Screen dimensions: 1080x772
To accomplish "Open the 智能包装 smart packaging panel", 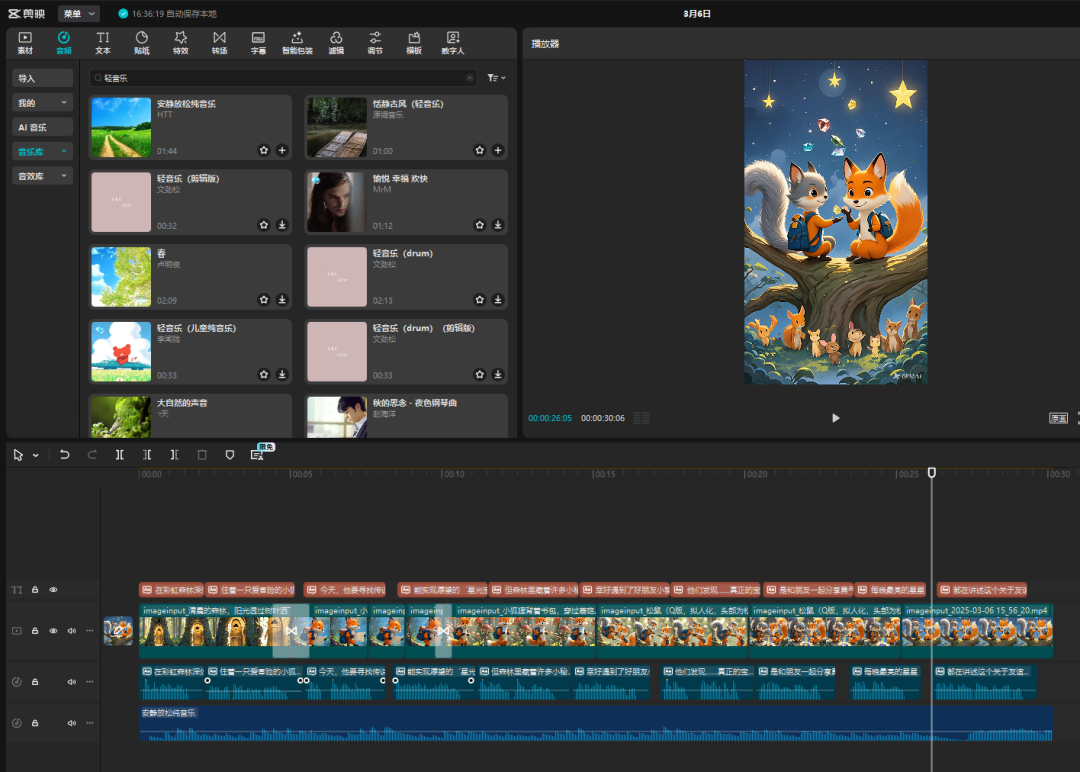I will 297,43.
